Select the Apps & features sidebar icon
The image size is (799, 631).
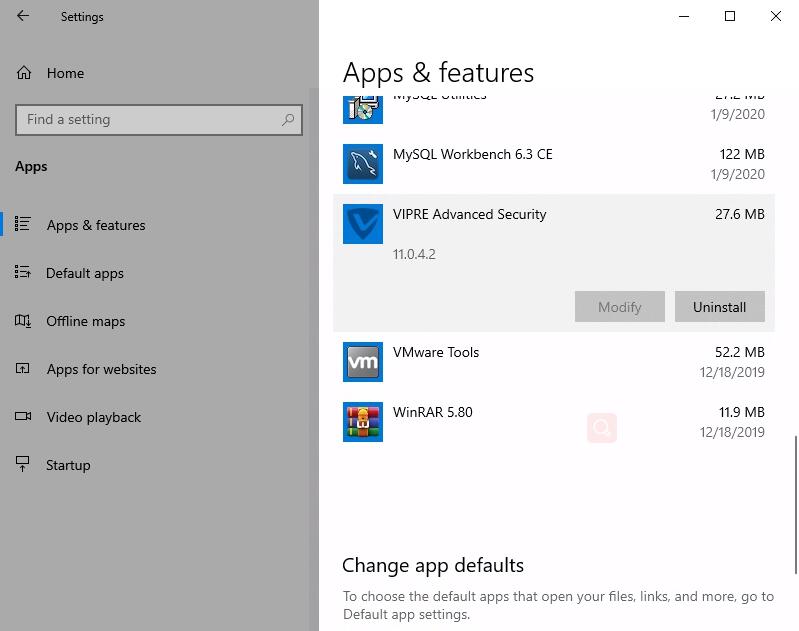[23, 224]
